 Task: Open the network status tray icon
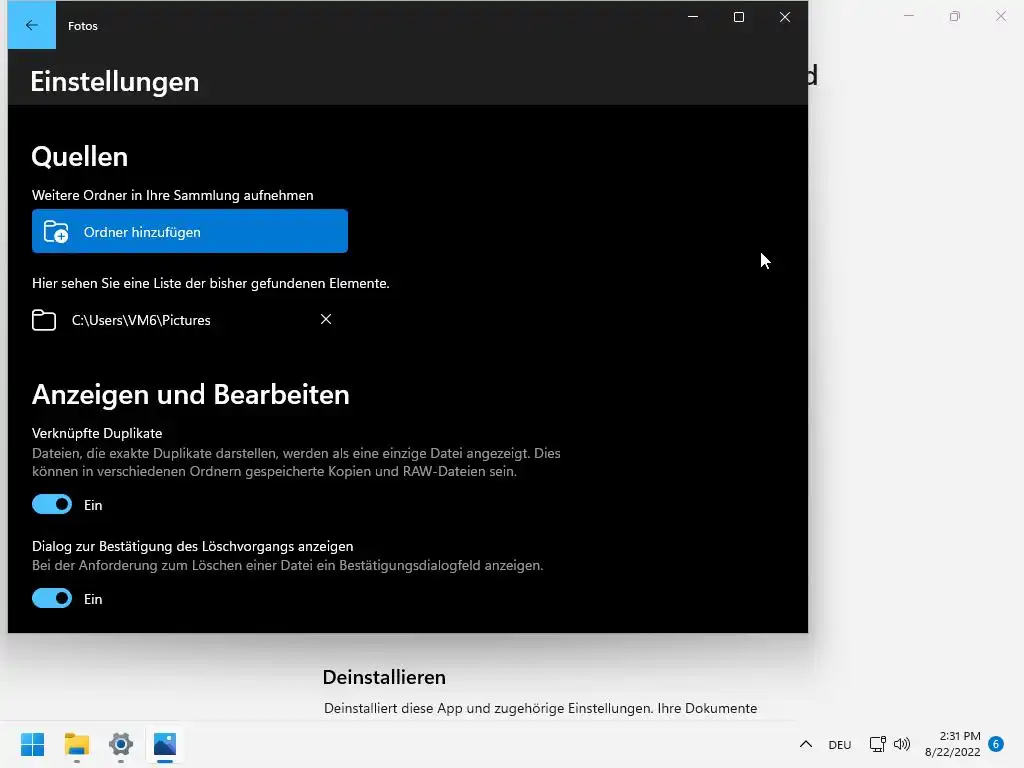pyautogui.click(x=877, y=744)
